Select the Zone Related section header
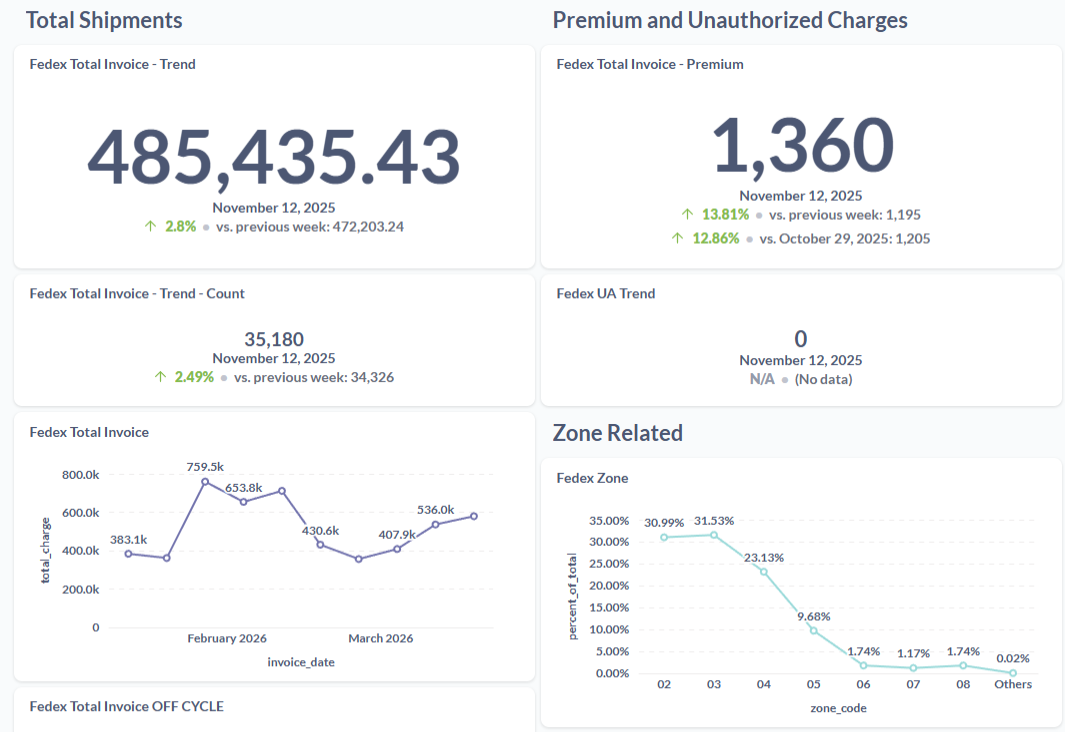Image resolution: width=1065 pixels, height=732 pixels. pyautogui.click(x=617, y=433)
